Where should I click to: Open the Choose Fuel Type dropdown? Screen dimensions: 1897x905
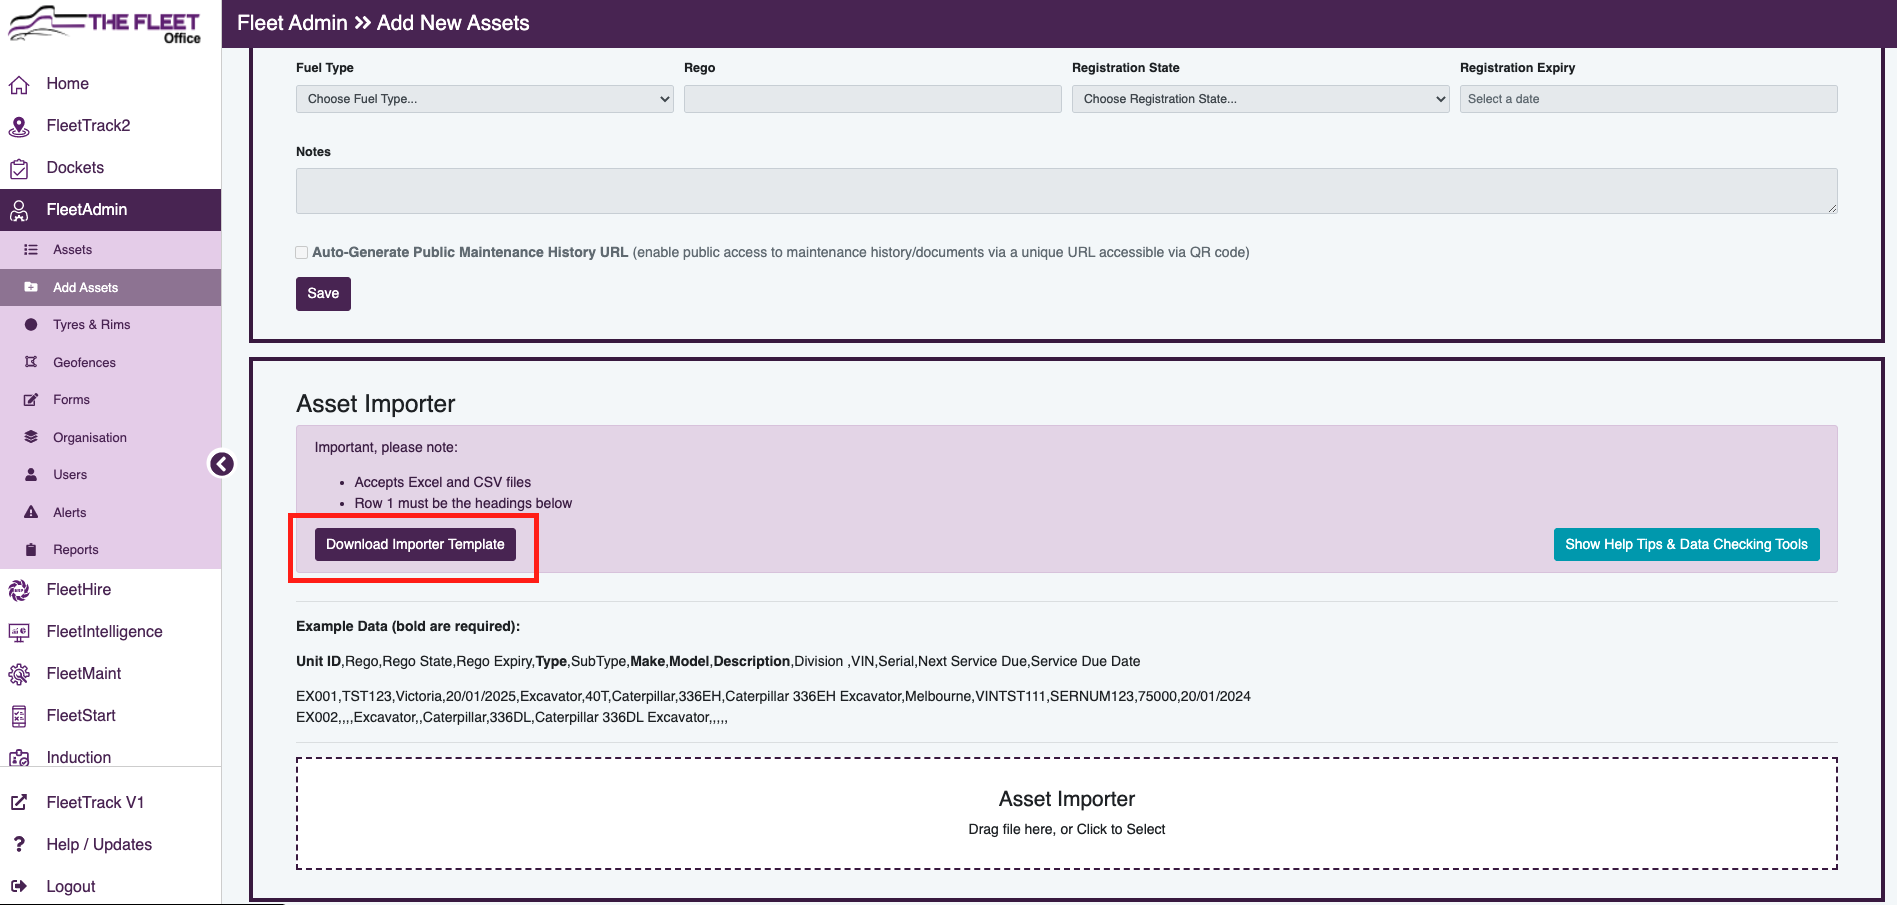coord(485,99)
